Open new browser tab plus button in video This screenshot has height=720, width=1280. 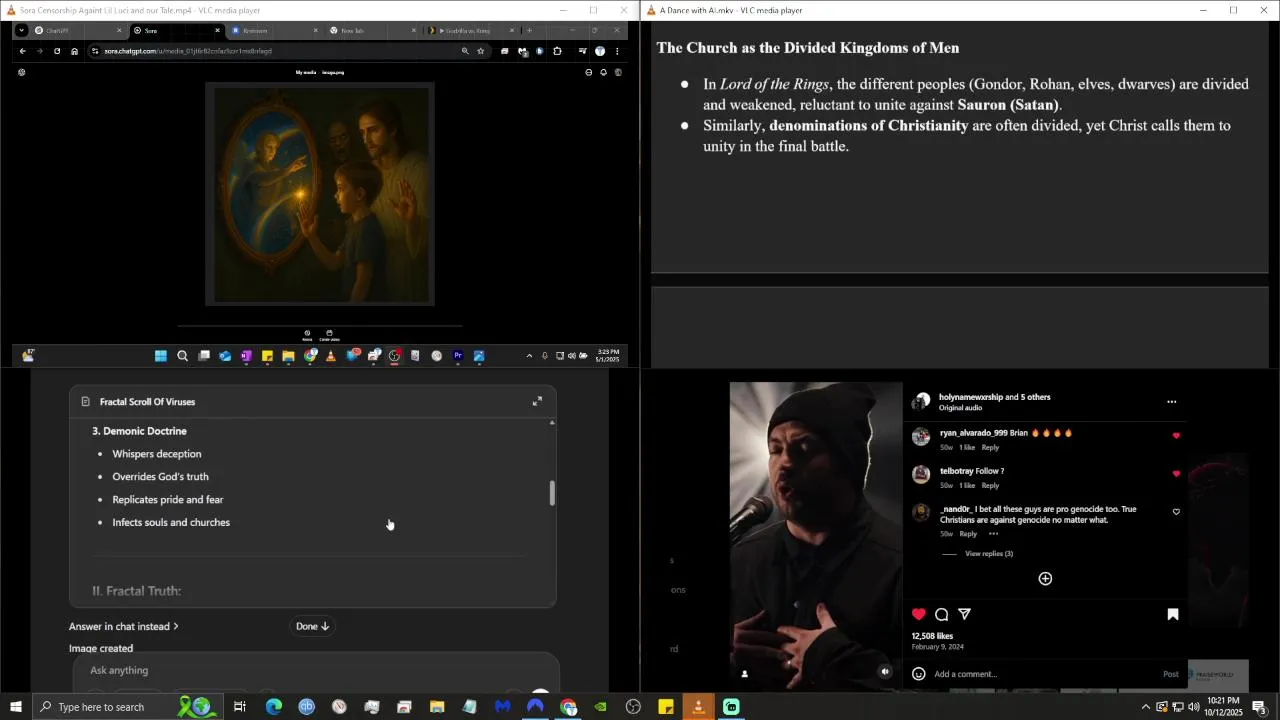tap(530, 30)
